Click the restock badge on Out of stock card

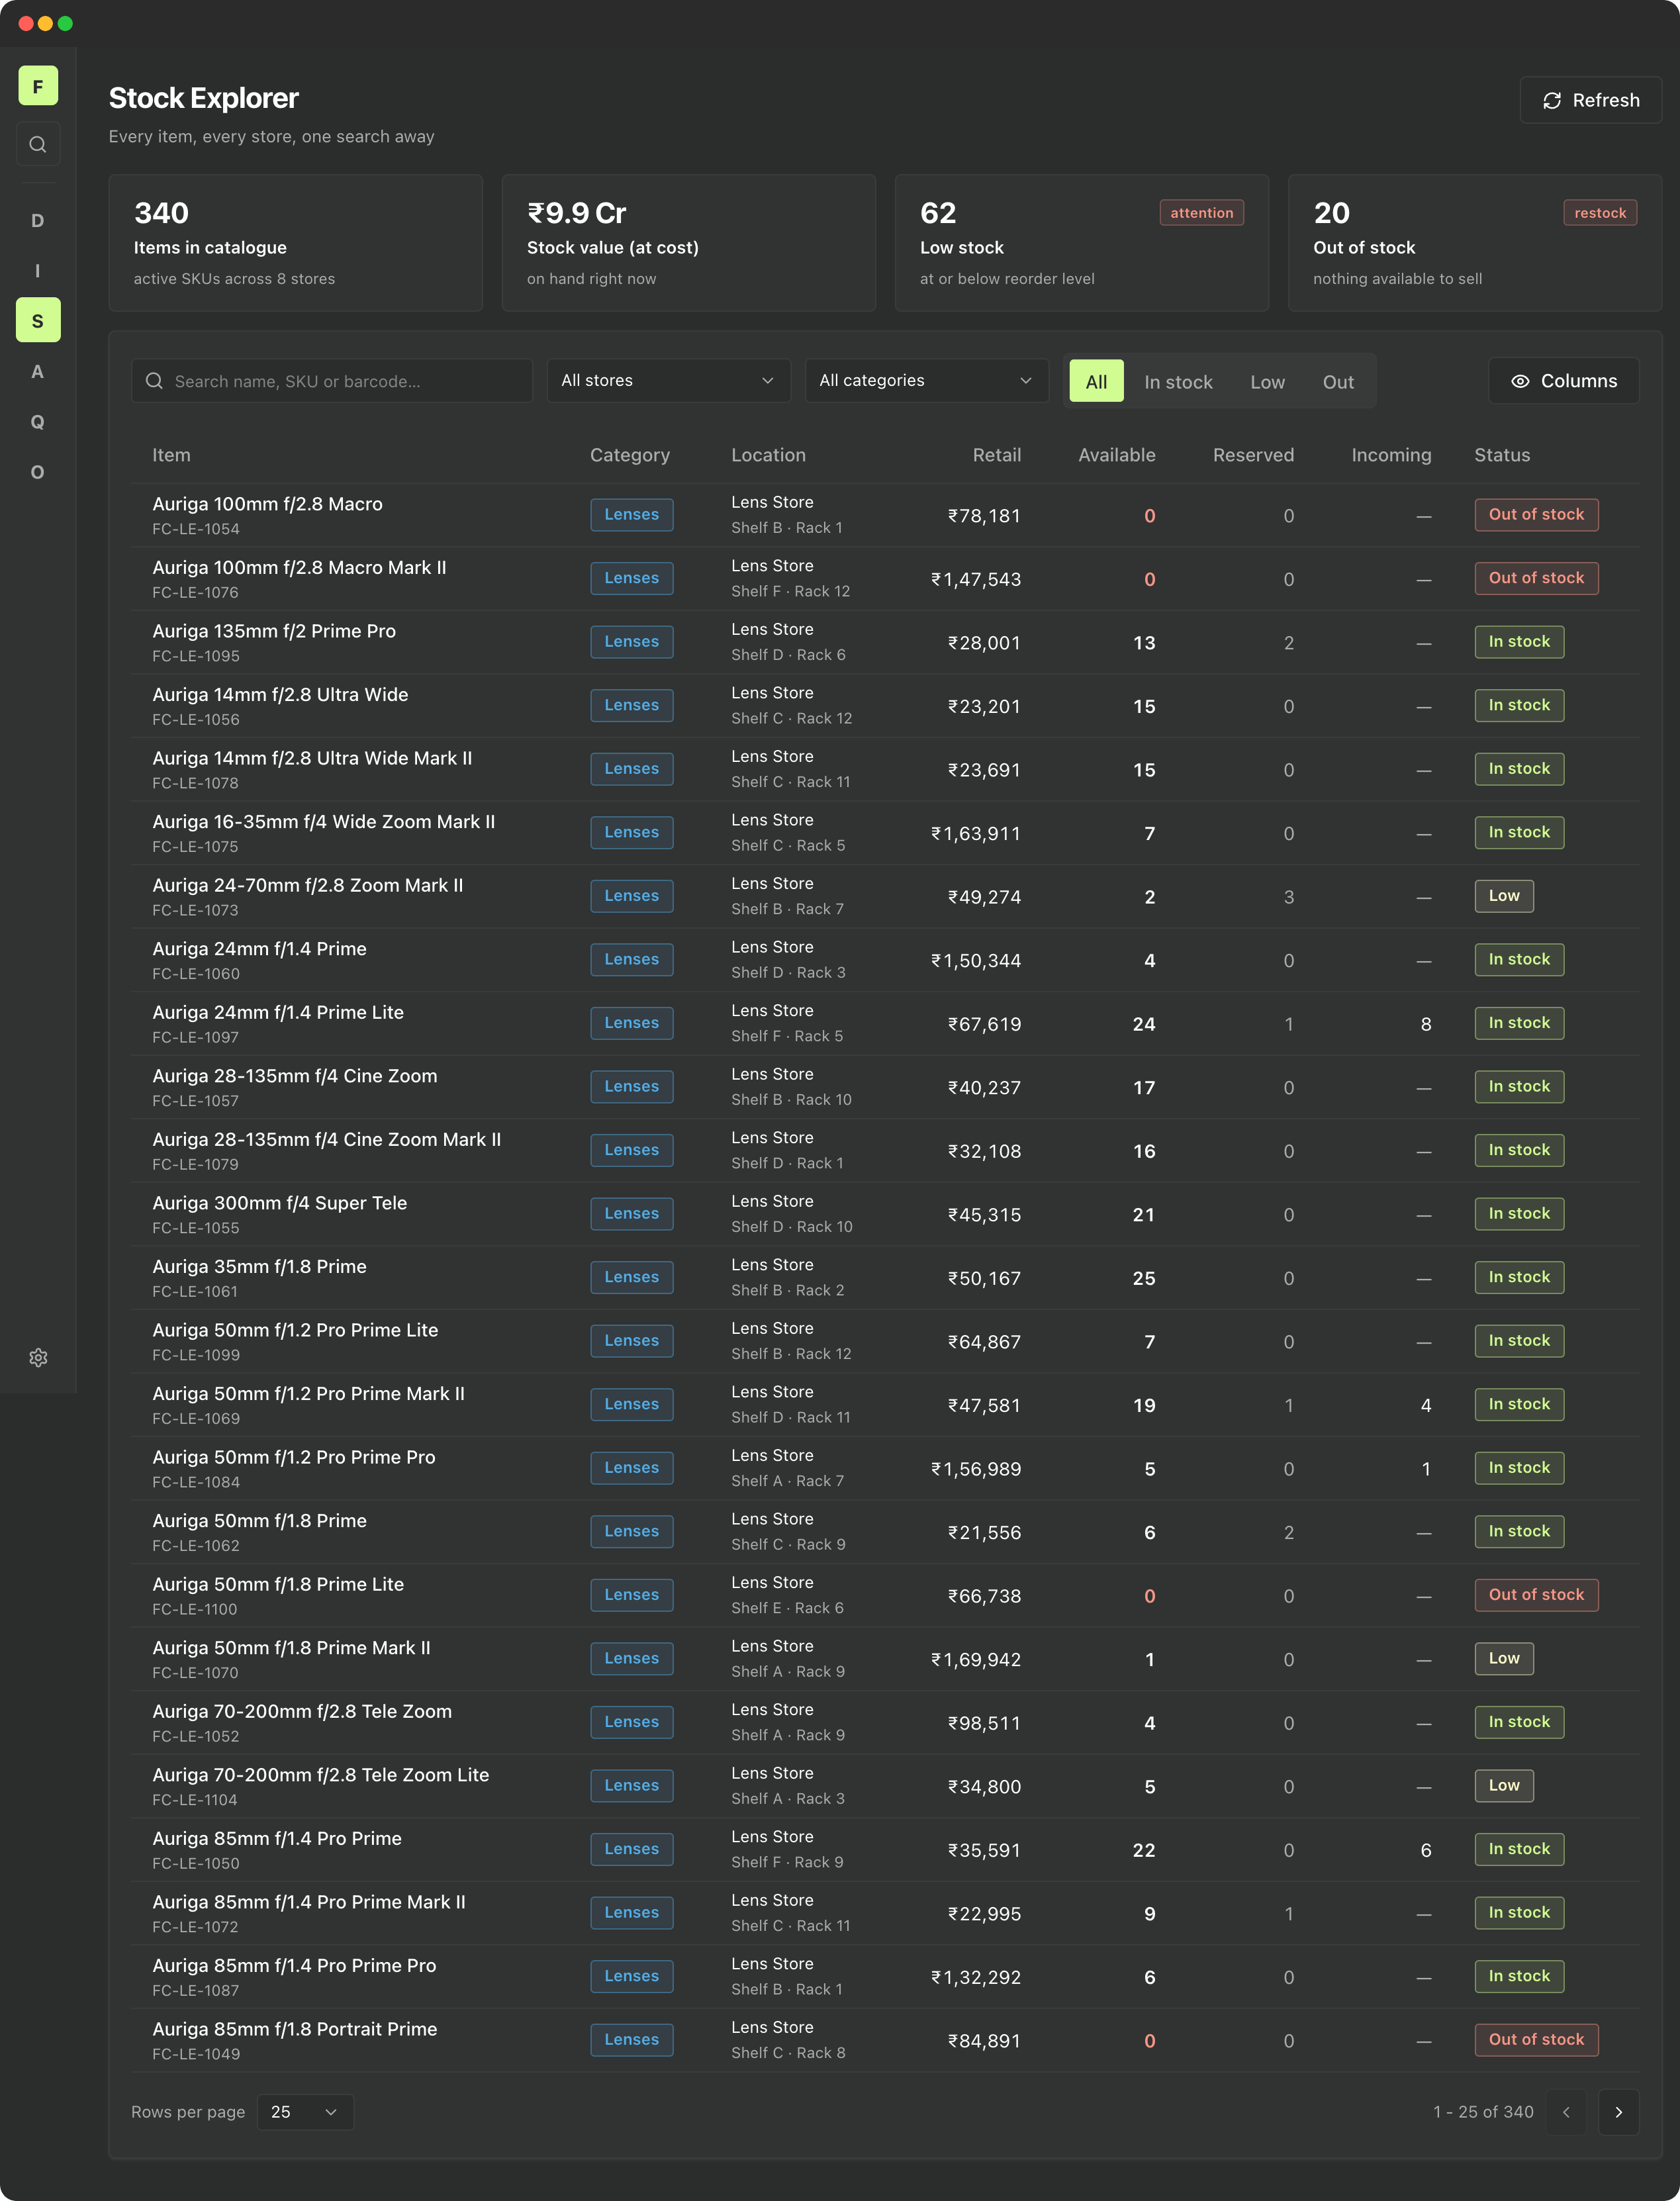(1600, 213)
